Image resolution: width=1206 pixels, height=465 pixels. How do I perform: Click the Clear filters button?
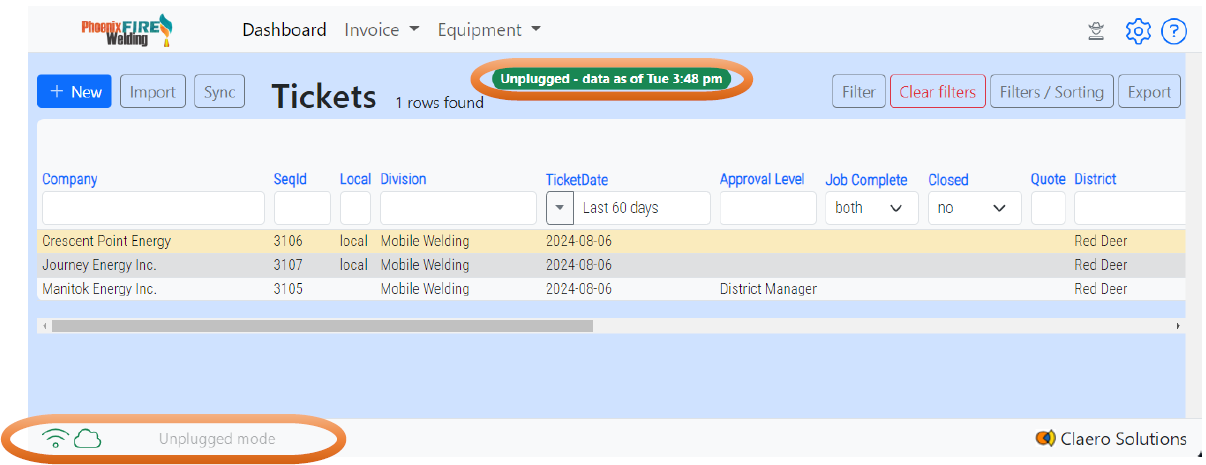(x=937, y=92)
